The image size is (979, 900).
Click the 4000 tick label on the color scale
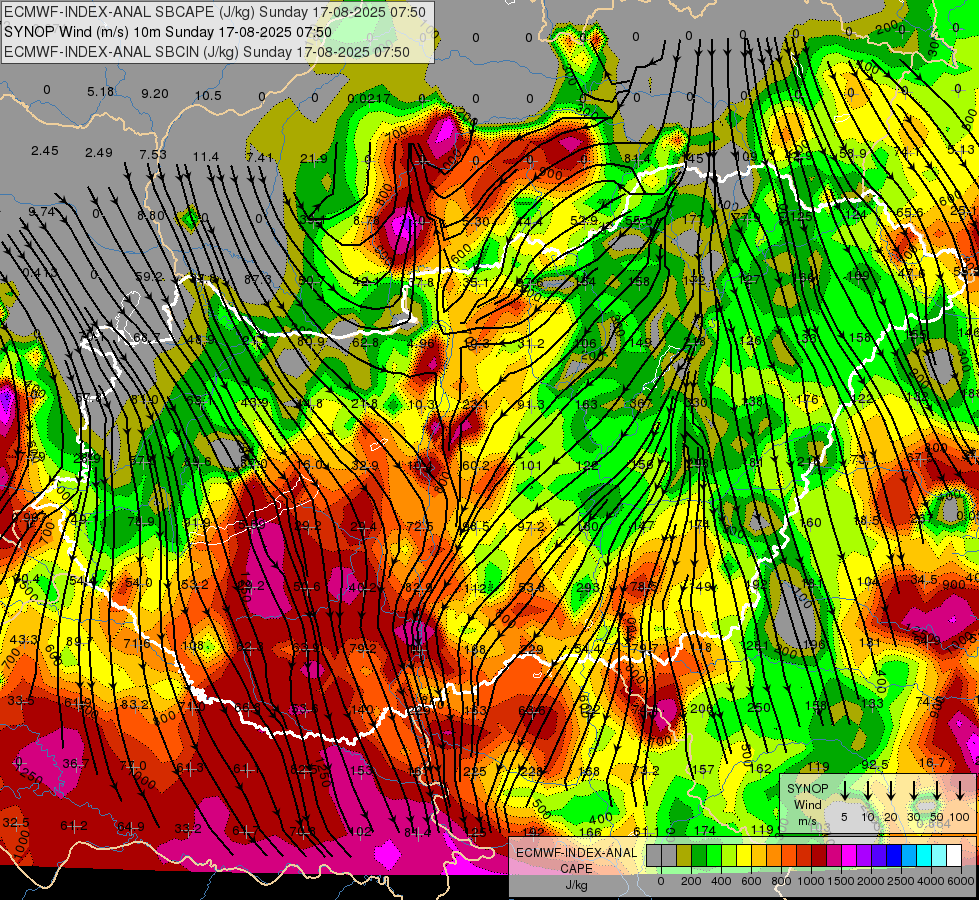tap(930, 881)
